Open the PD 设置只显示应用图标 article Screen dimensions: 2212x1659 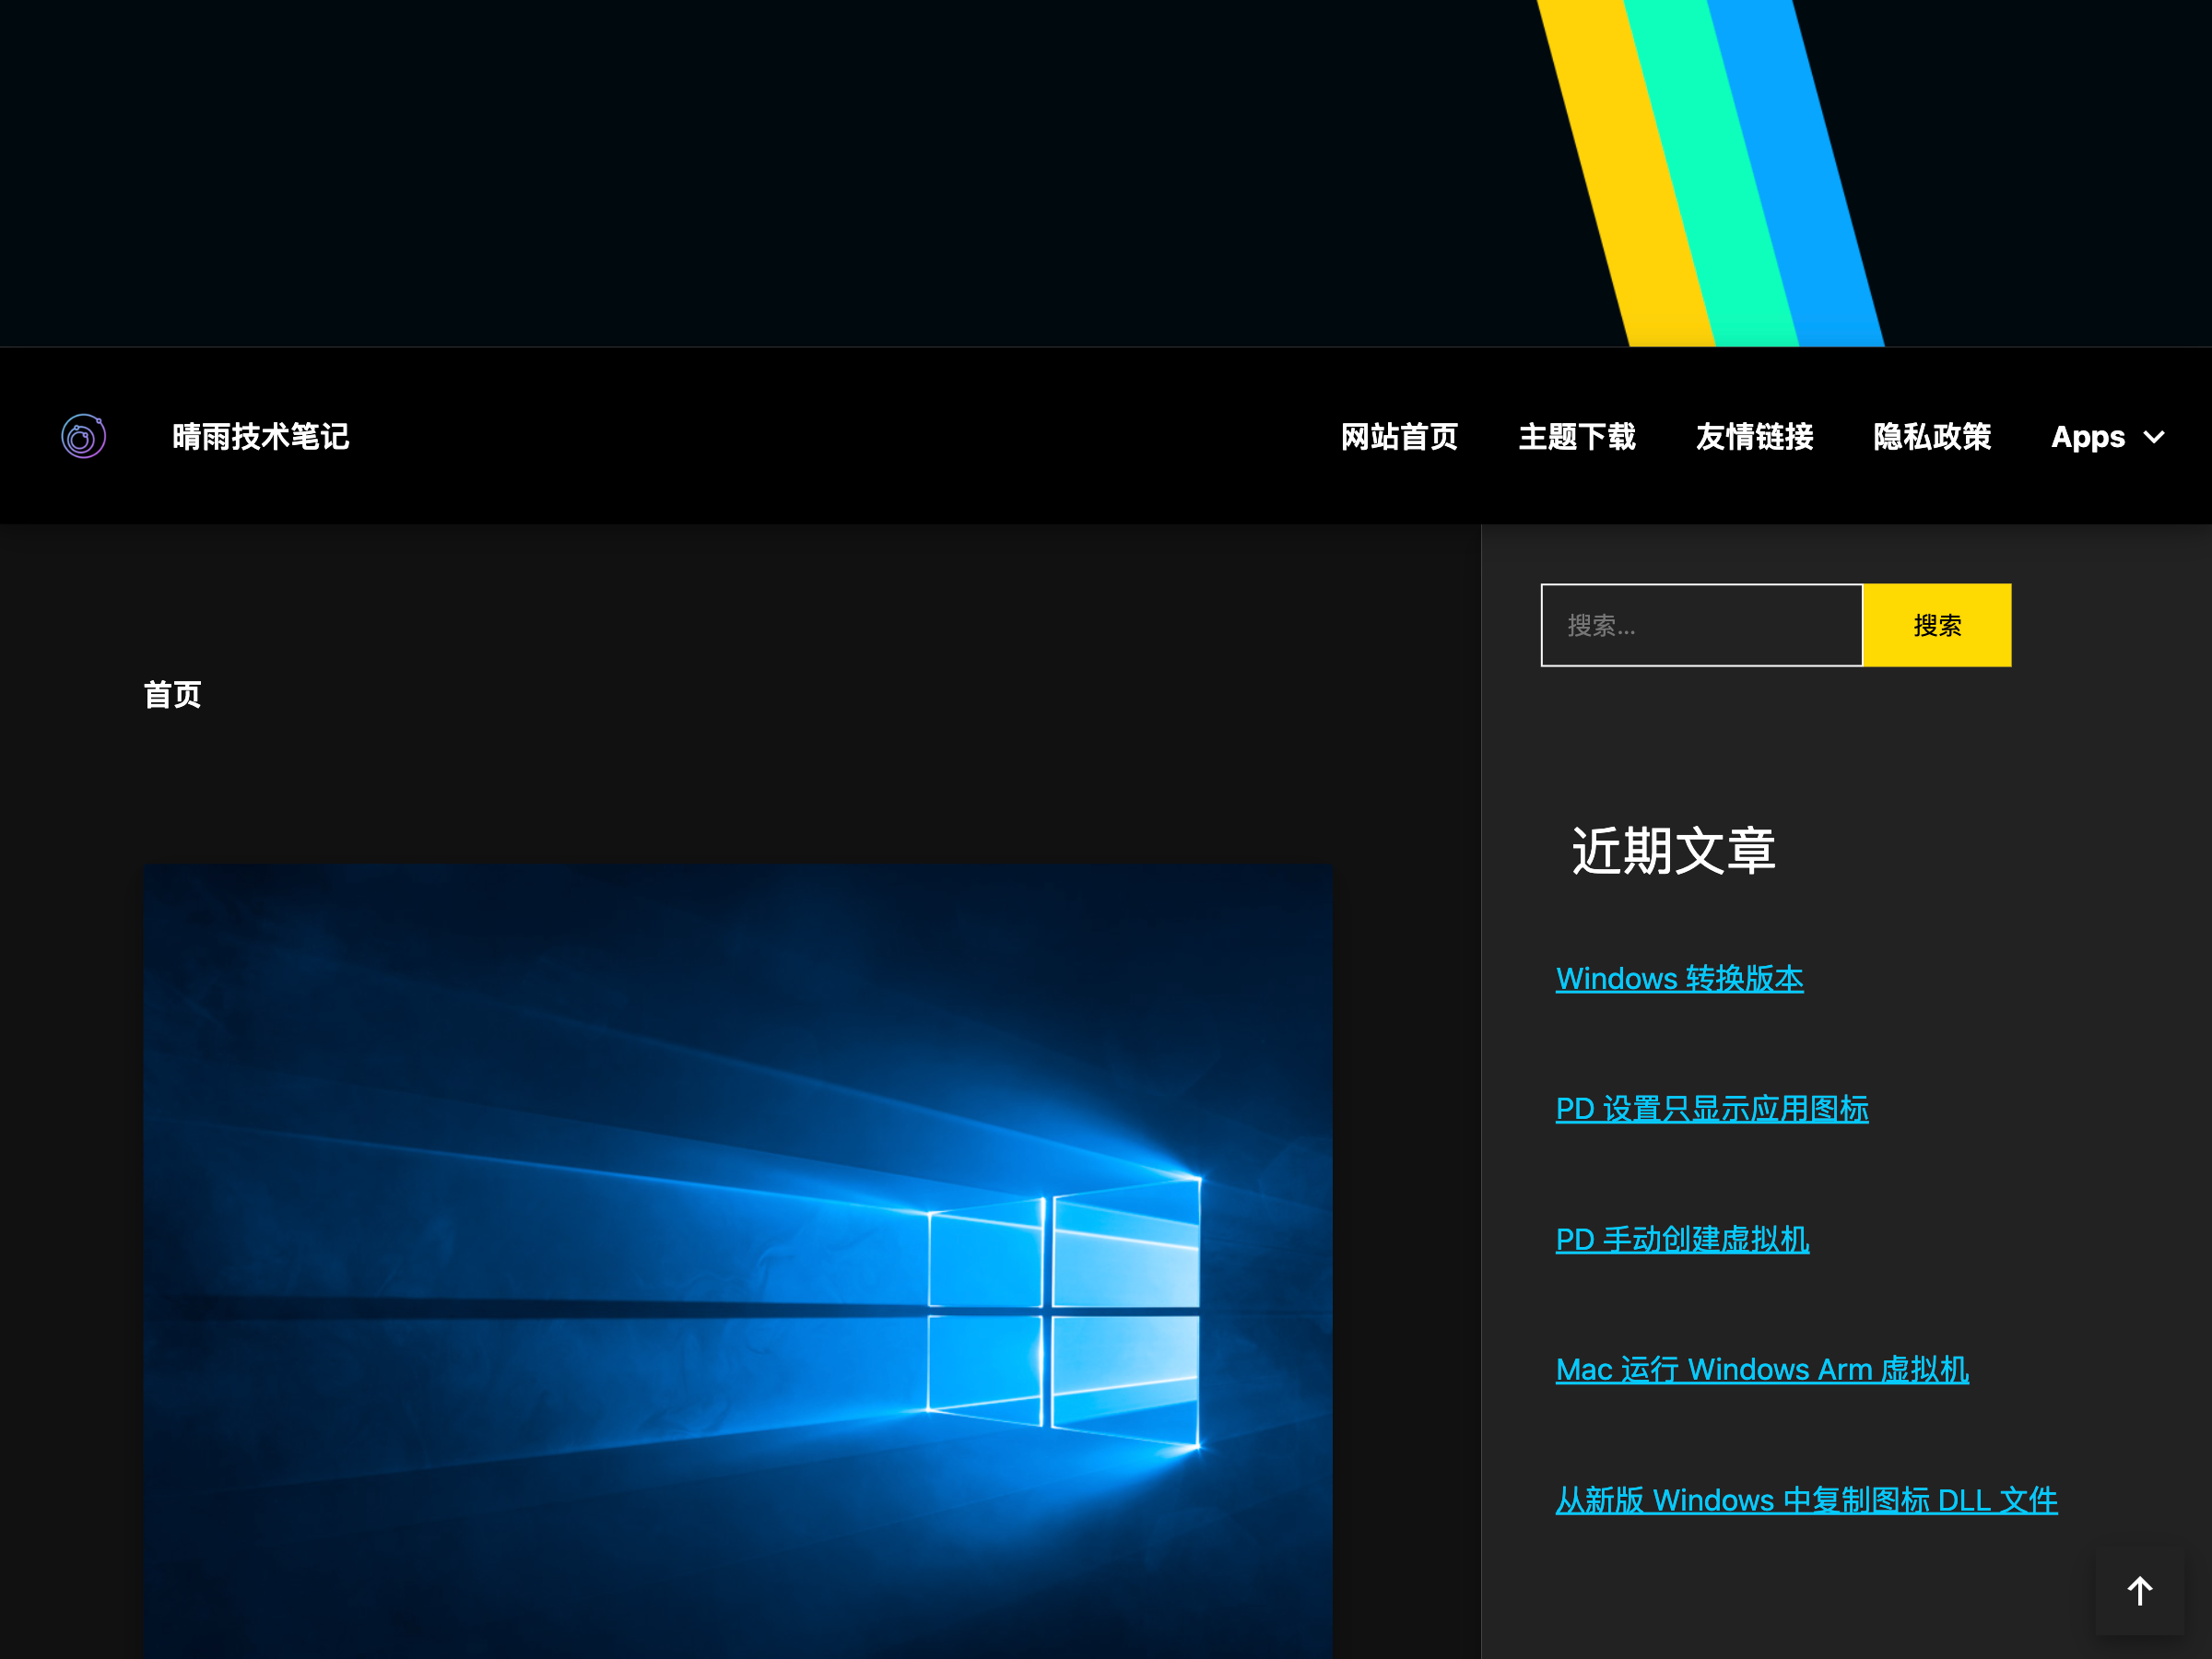(x=1711, y=1108)
